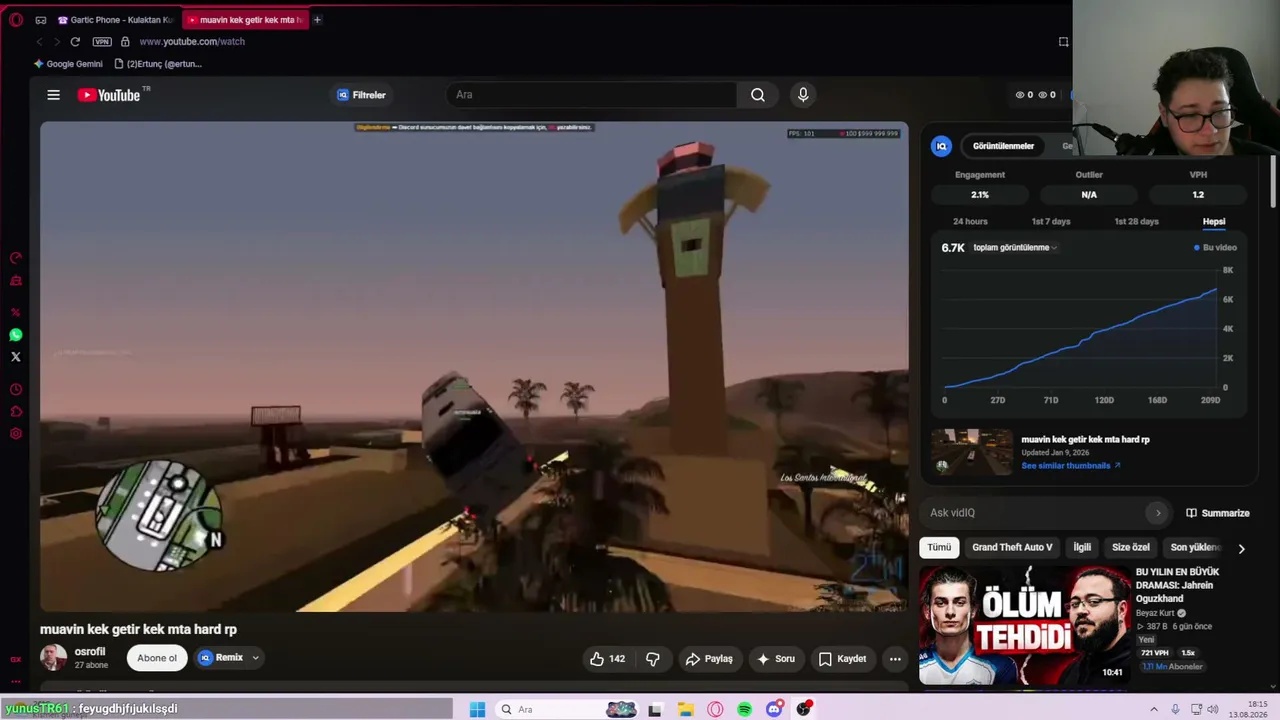Show the 1st 28 days range
The width and height of the screenshot is (1280, 720).
pos(1136,221)
